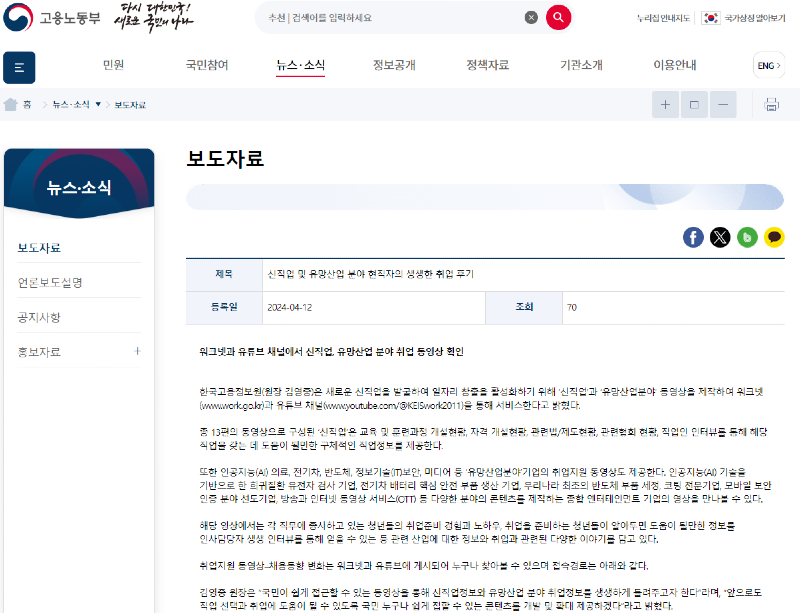
Task: Click the view count 70
Action: (x=571, y=307)
